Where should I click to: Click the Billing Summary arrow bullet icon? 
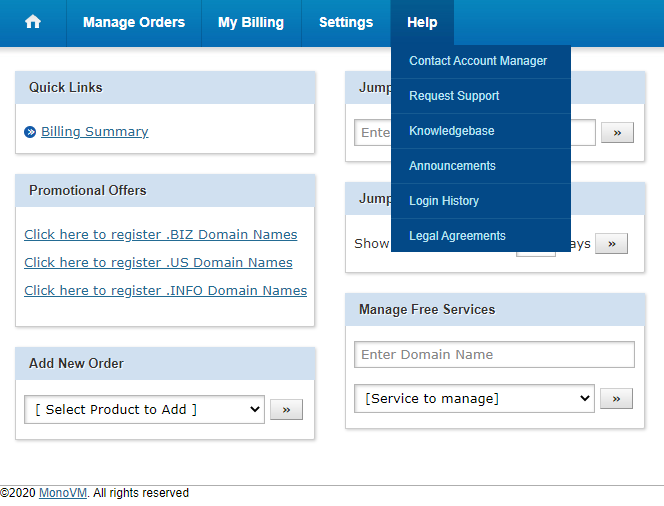point(30,132)
